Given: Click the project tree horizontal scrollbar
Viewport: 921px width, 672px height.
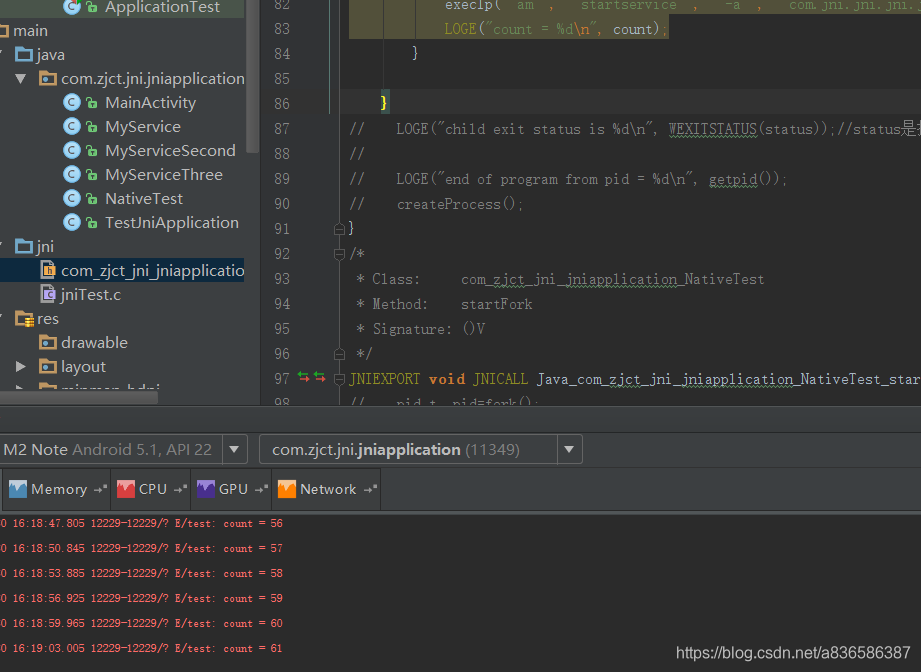Looking at the screenshot, I should coord(79,398).
